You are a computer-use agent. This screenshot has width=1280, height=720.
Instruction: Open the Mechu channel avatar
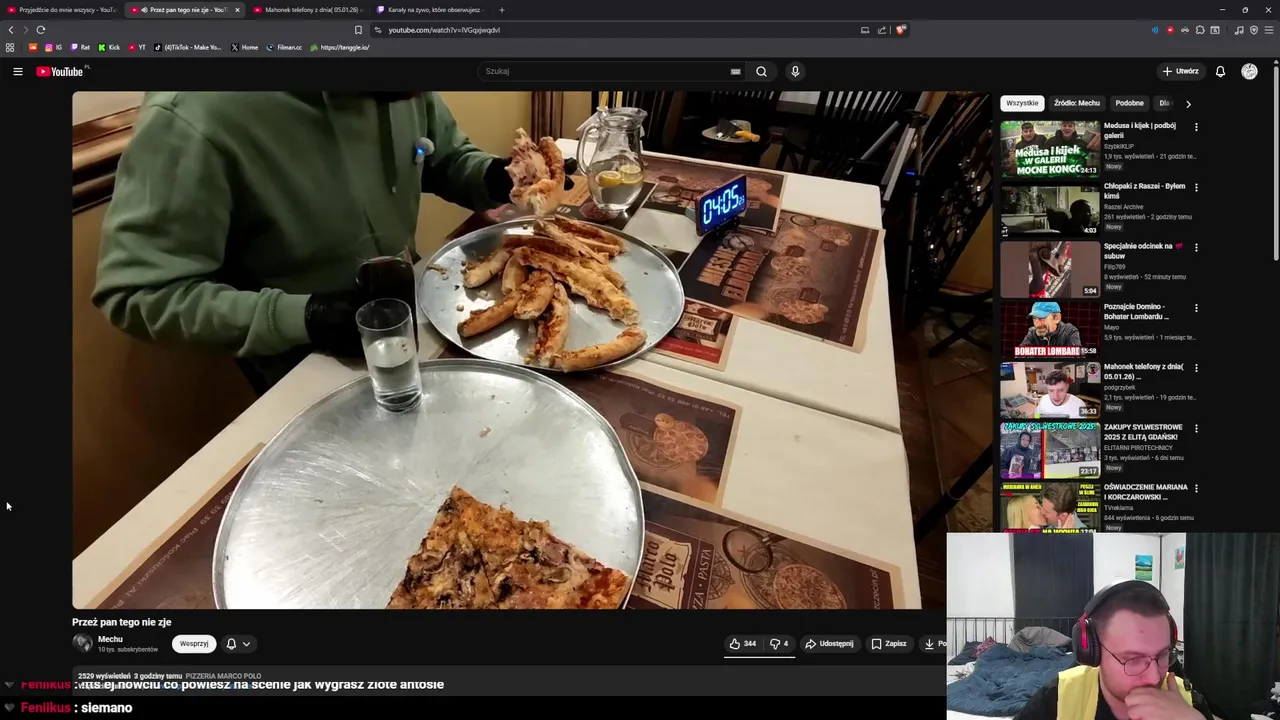pyautogui.click(x=82, y=644)
